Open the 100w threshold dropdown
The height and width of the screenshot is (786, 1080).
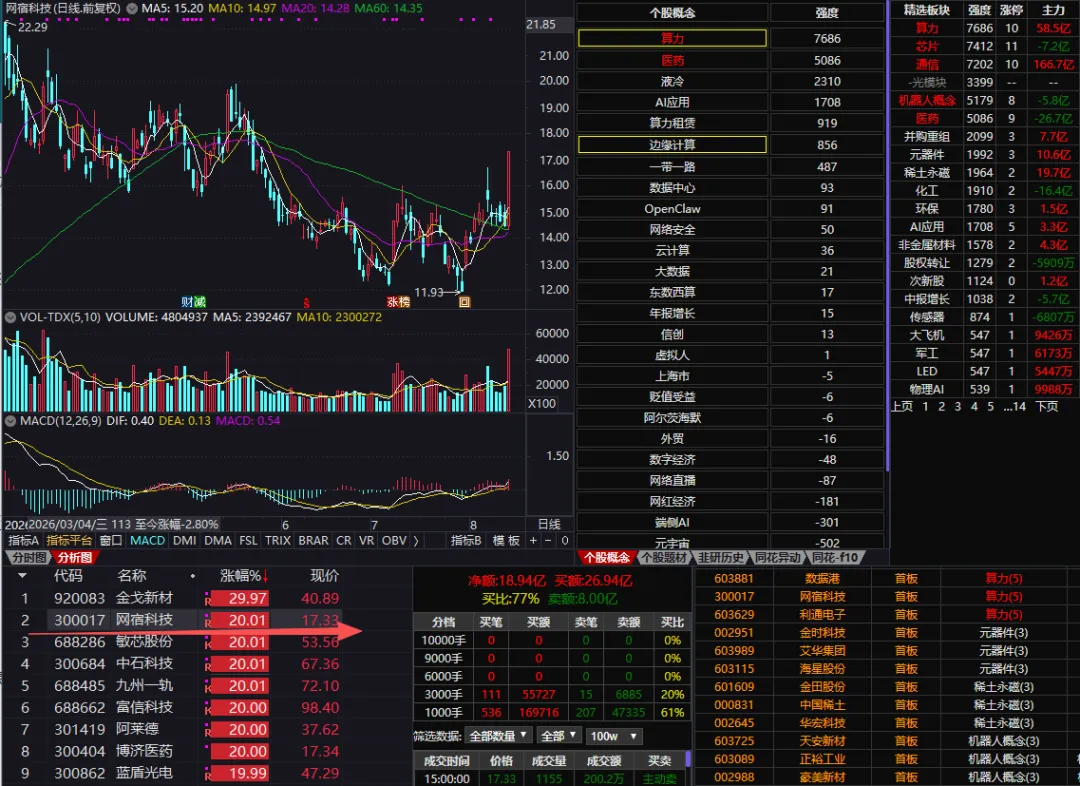tap(613, 736)
